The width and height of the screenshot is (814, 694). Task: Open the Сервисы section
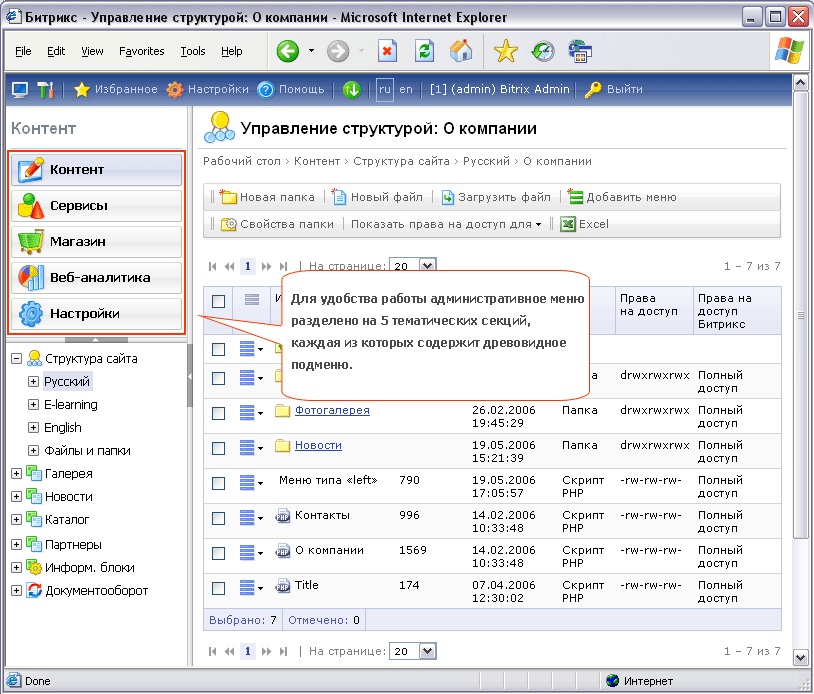tap(97, 206)
